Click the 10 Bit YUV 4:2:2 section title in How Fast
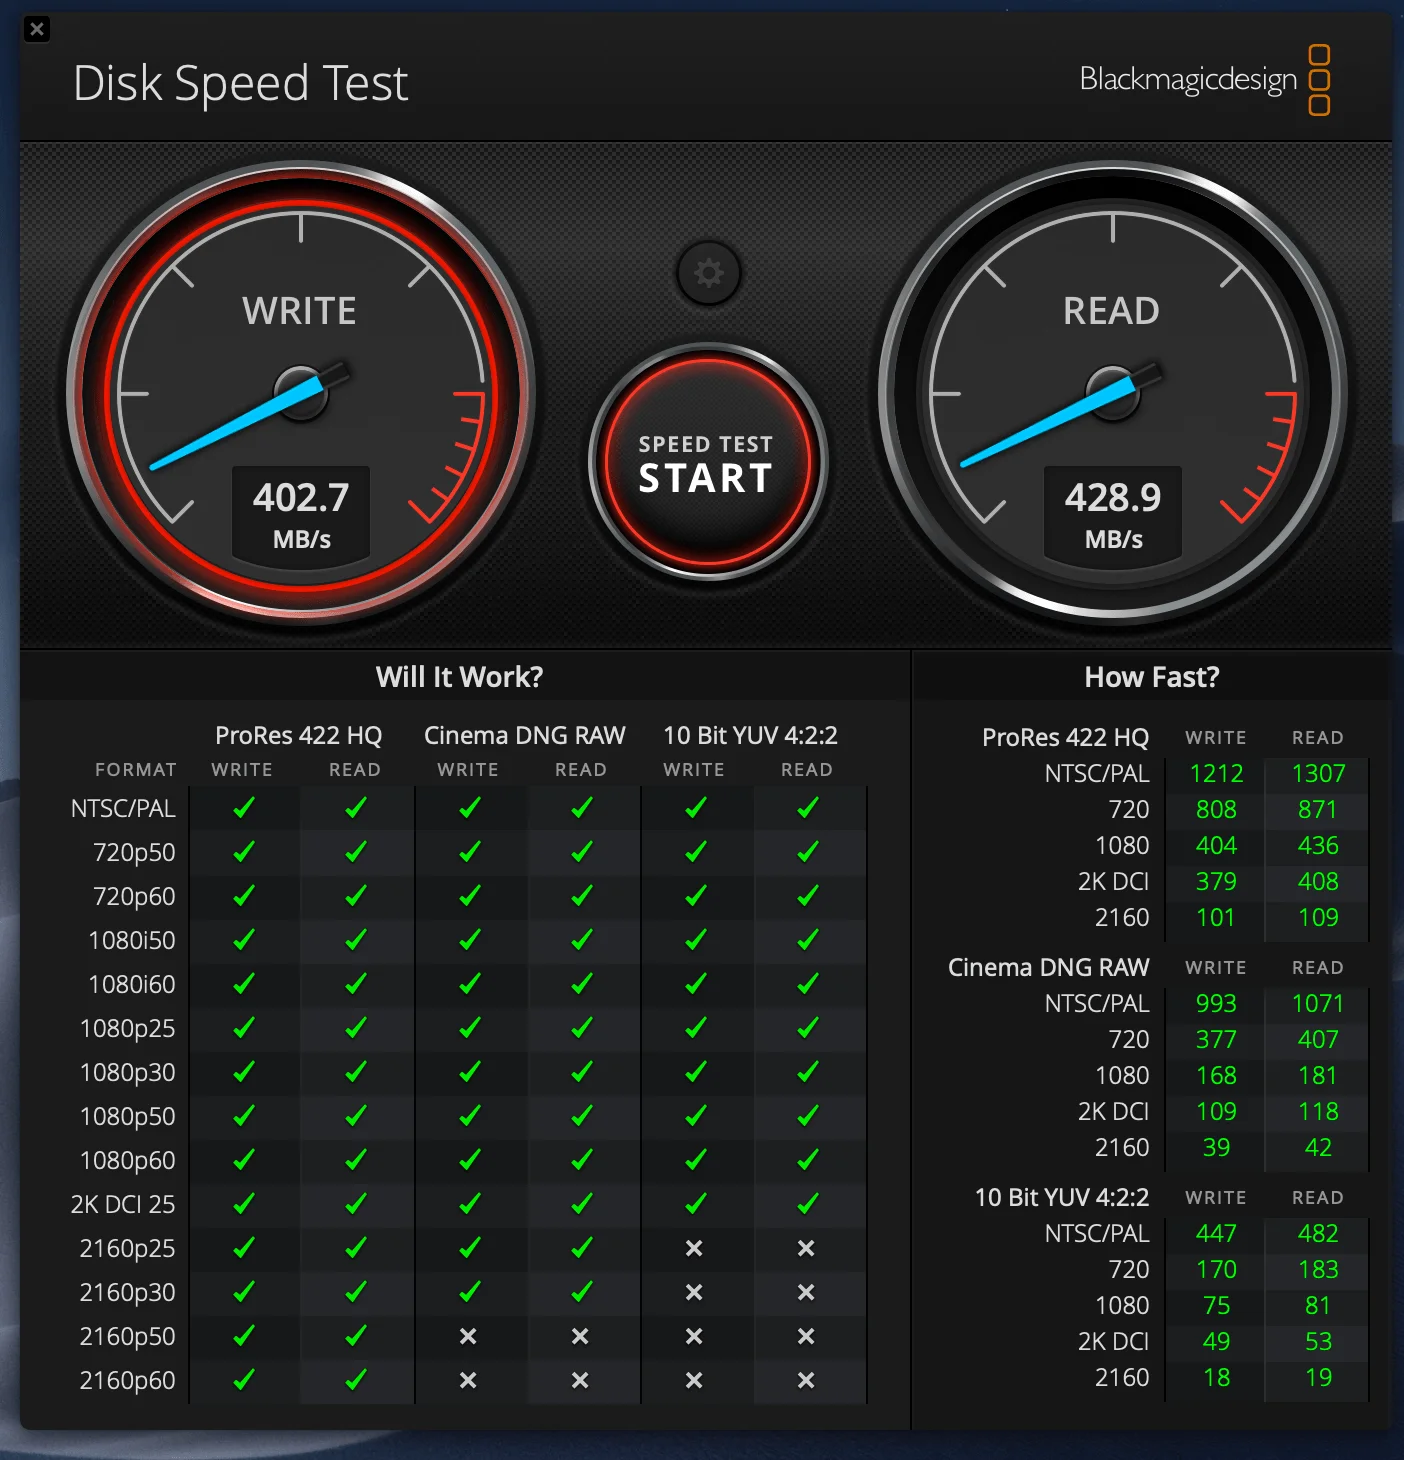 point(1062,1197)
